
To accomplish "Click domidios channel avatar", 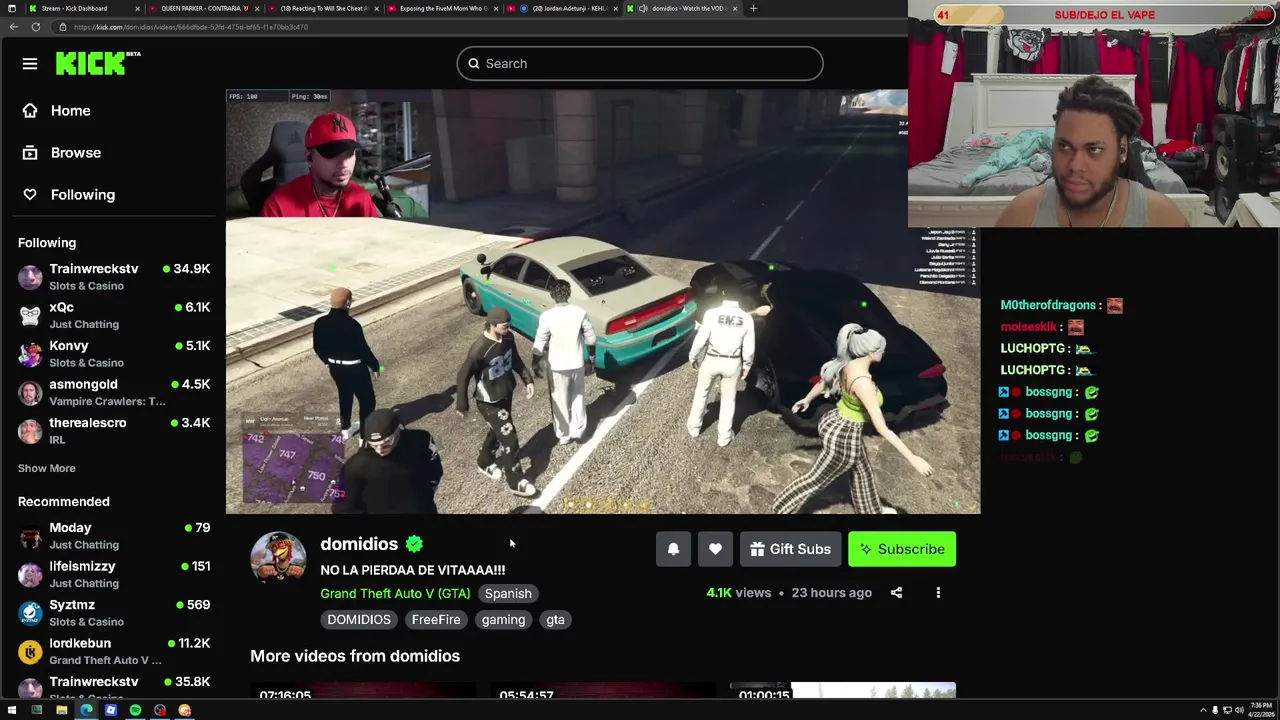I will pyautogui.click(x=278, y=557).
